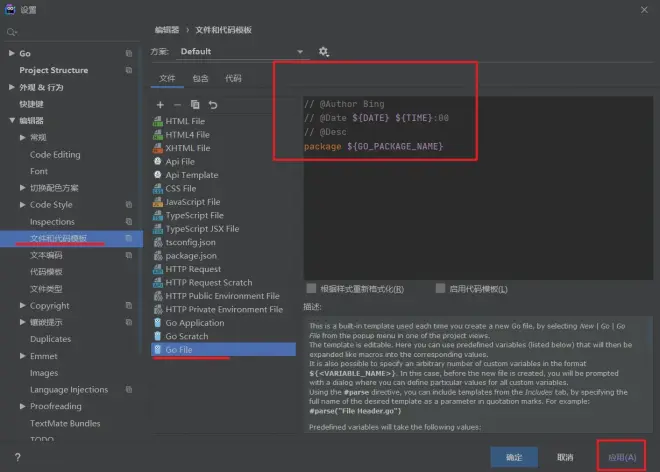Click the 确定 button
660x472 pixels.
click(x=514, y=457)
